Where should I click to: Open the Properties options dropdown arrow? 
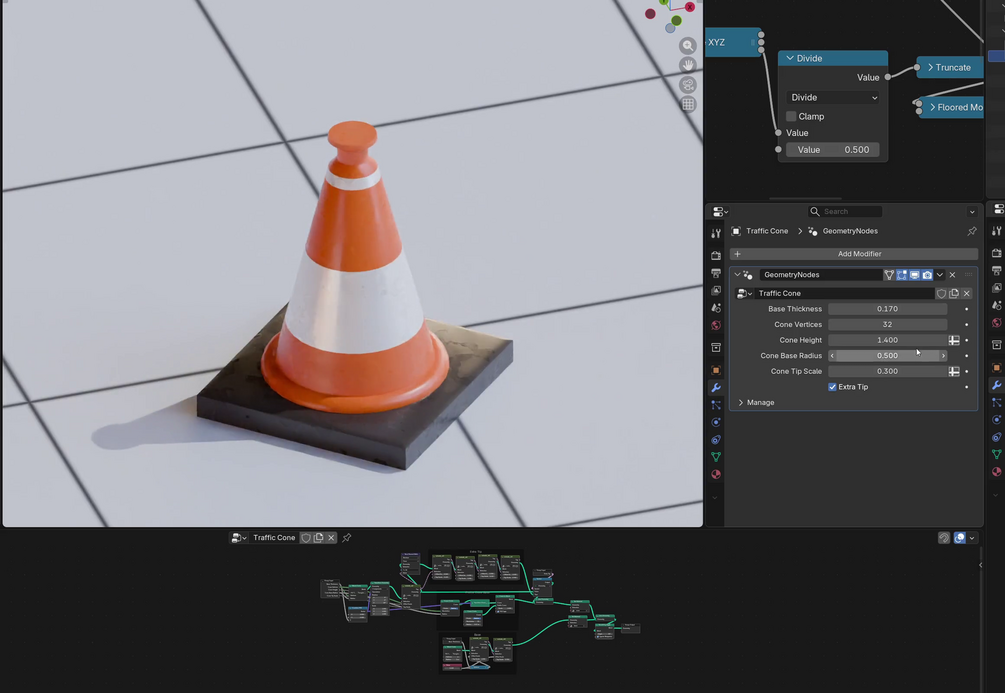pos(972,212)
